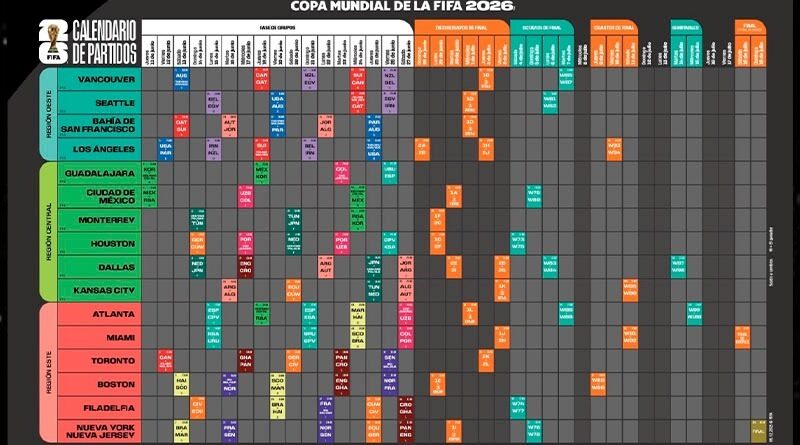The height and width of the screenshot is (445, 800).
Task: Open the CAN match cell in Toronto row
Action: click(x=165, y=360)
